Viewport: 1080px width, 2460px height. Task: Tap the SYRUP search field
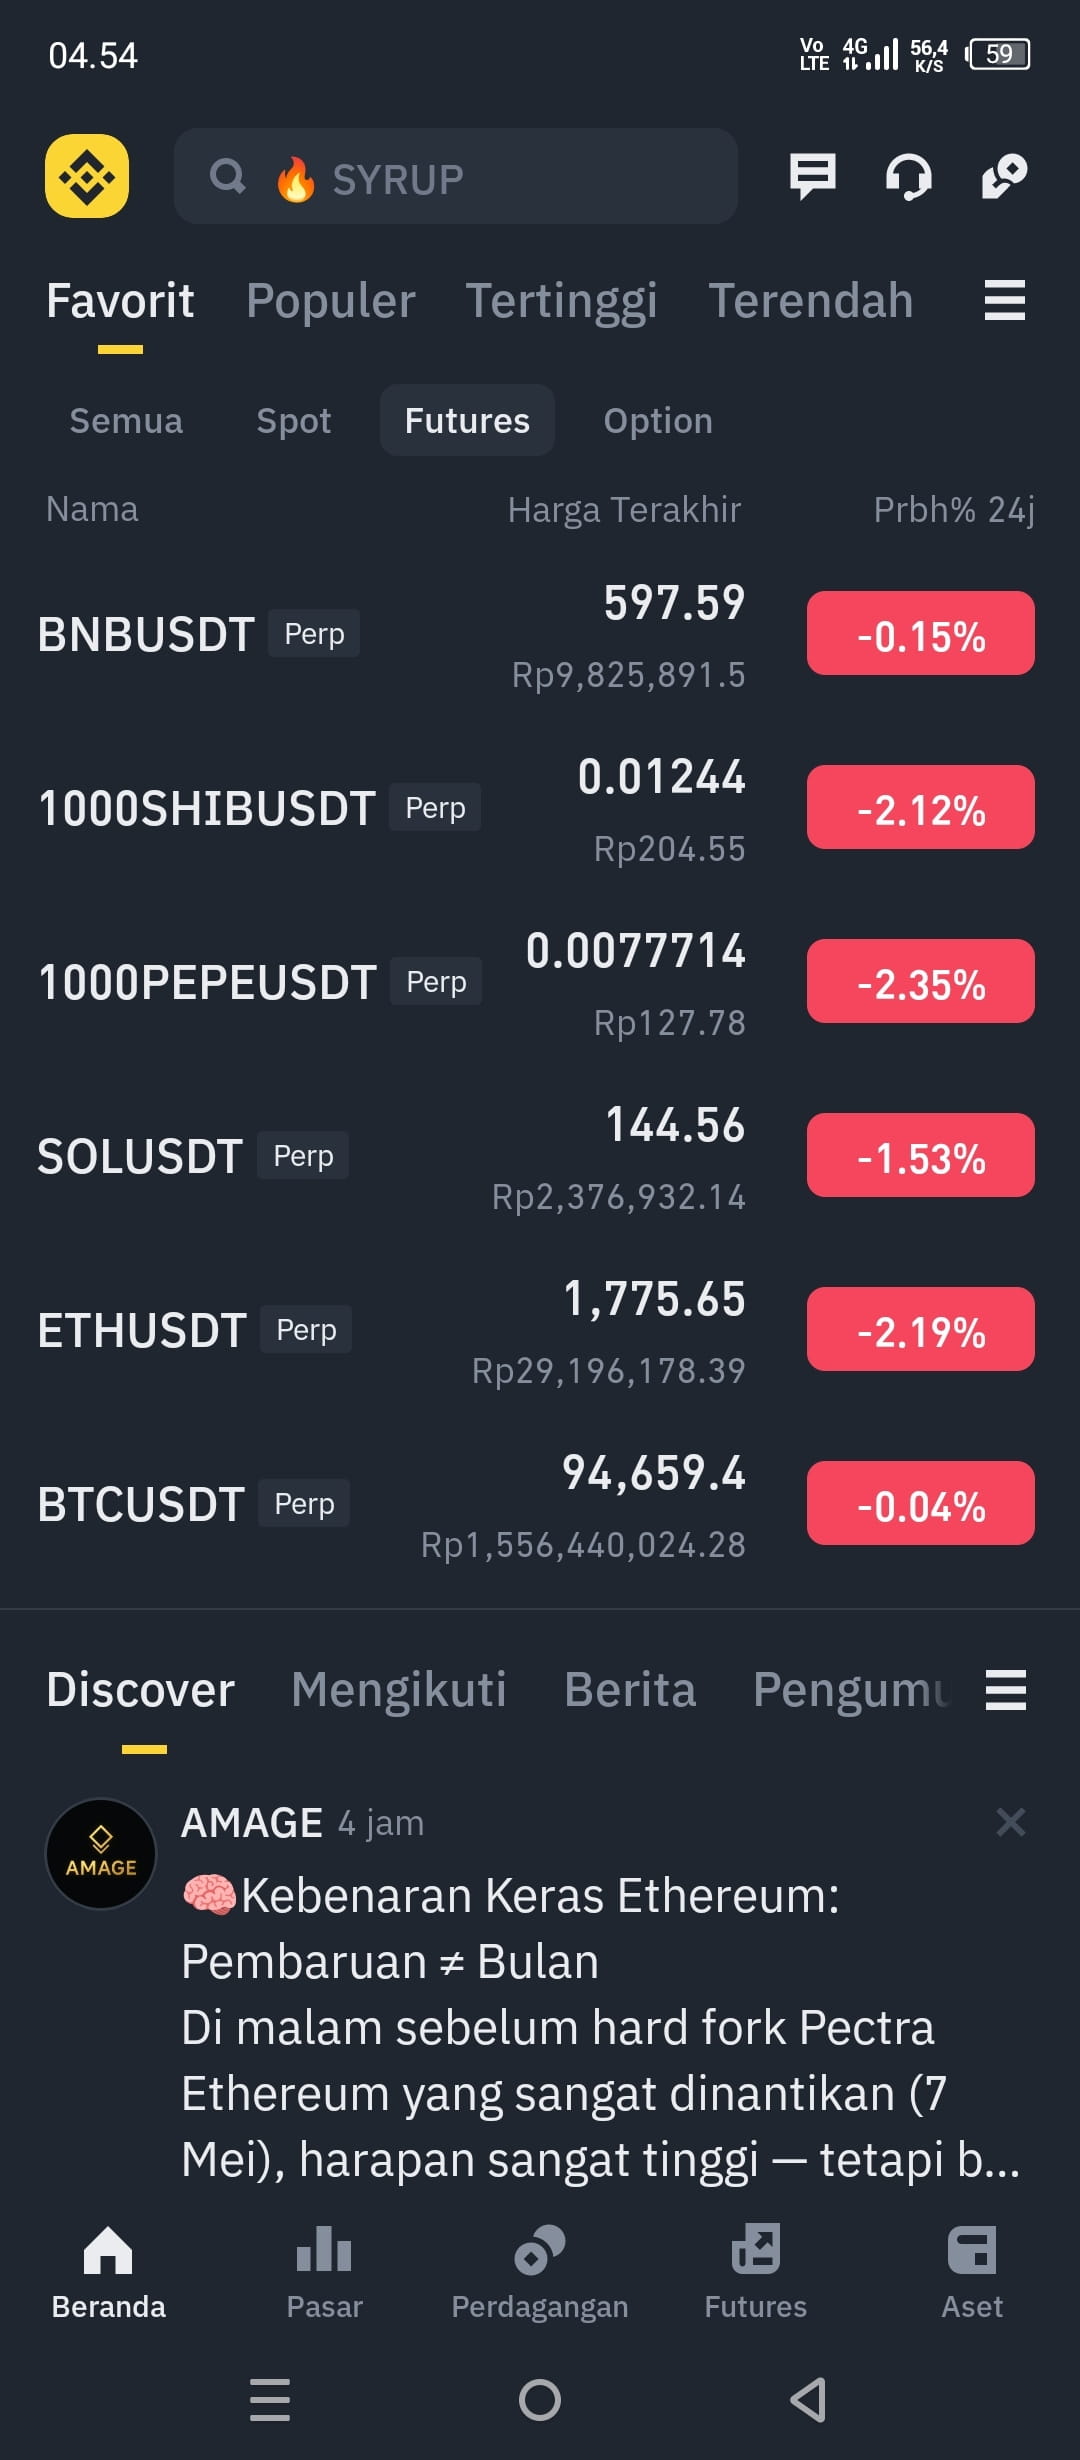click(x=456, y=176)
